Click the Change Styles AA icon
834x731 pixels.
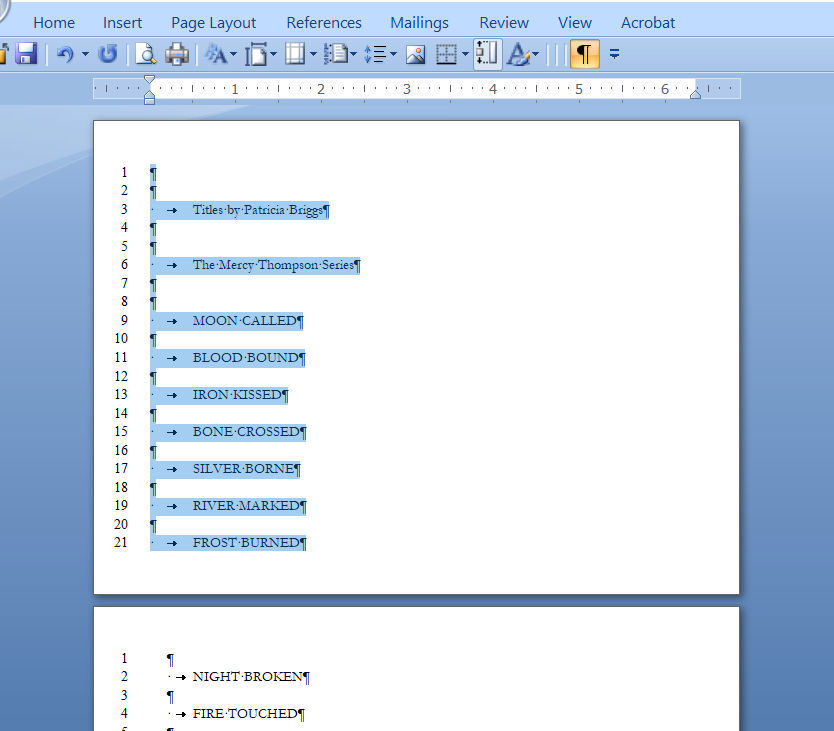(x=216, y=54)
